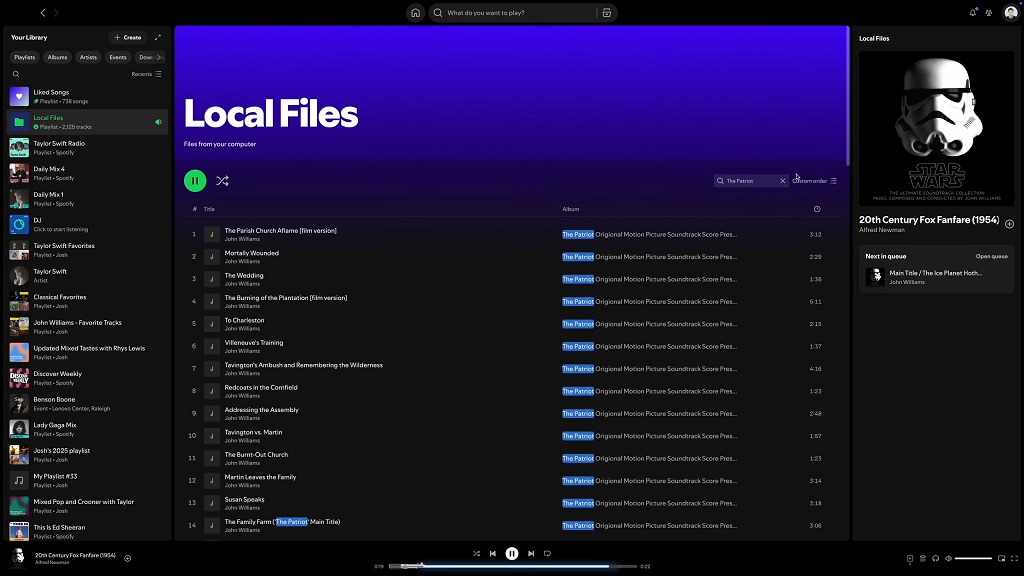Screen dimensions: 1024x576
Task: Filter library by Albums
Action: (x=57, y=57)
